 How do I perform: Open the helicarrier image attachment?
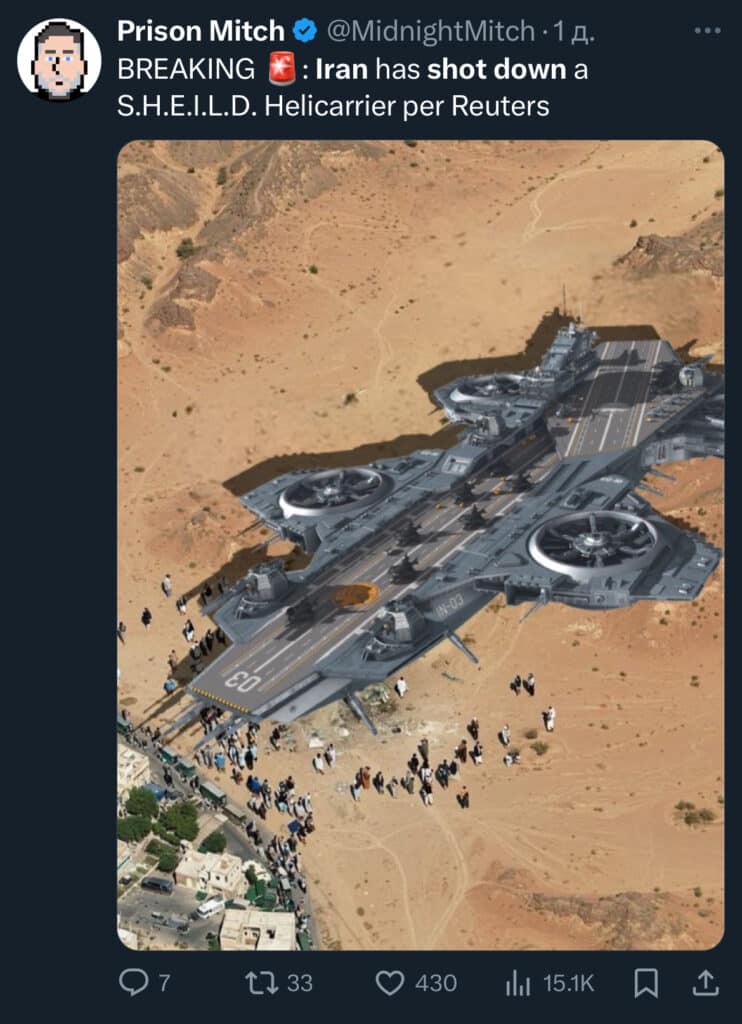[421, 545]
